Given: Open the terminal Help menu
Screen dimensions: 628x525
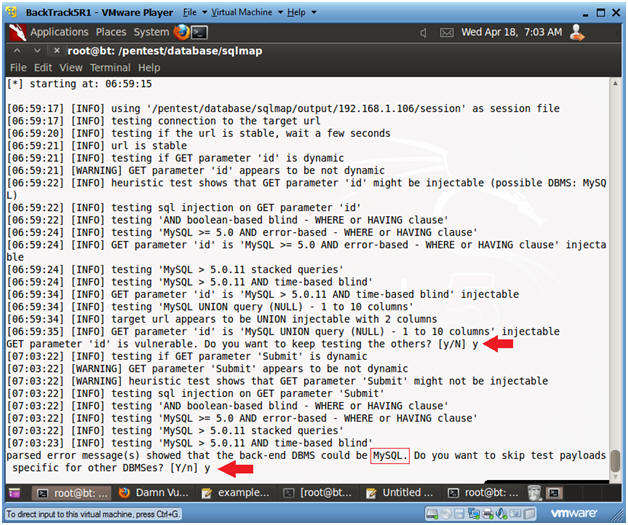Looking at the screenshot, I should [149, 68].
